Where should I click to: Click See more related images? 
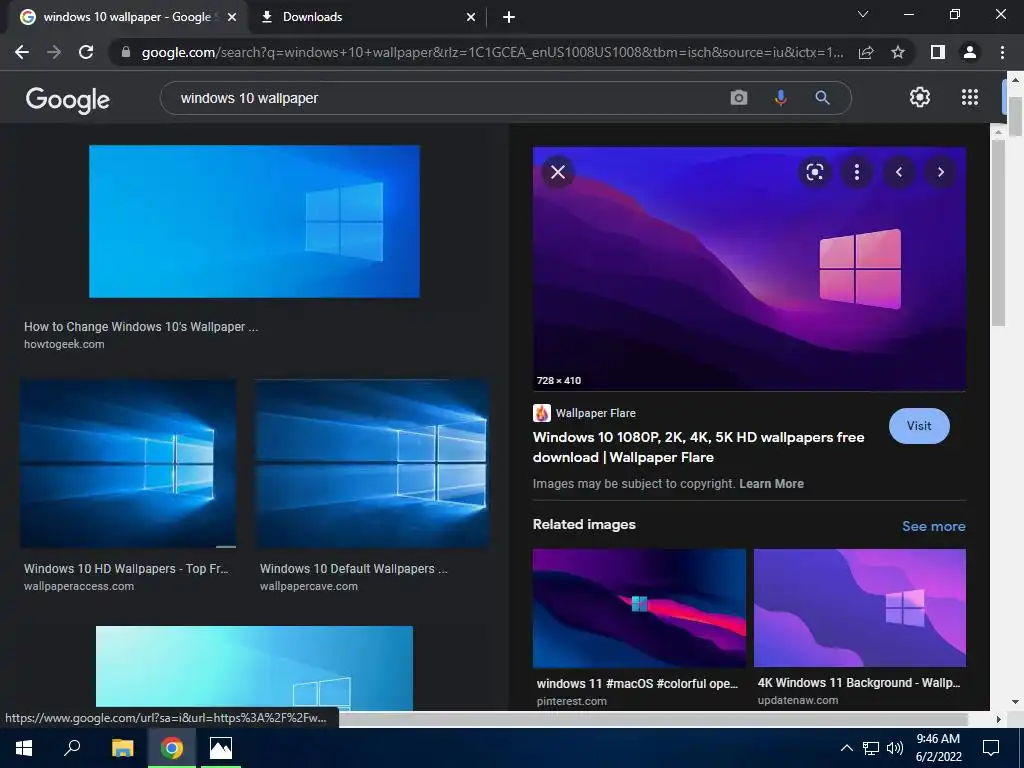pyautogui.click(x=933, y=526)
